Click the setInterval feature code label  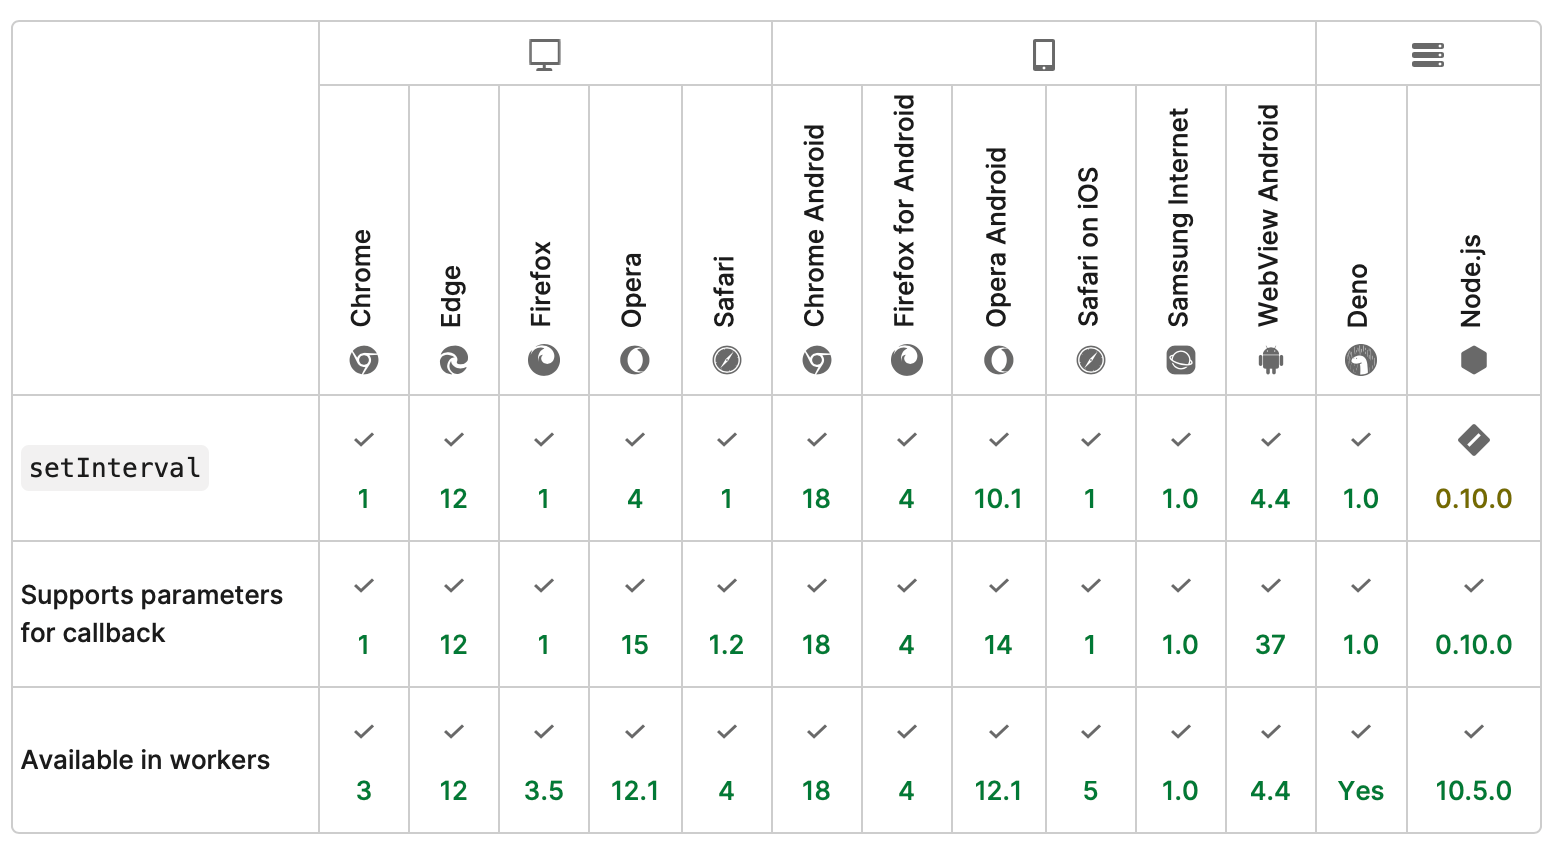pos(115,468)
